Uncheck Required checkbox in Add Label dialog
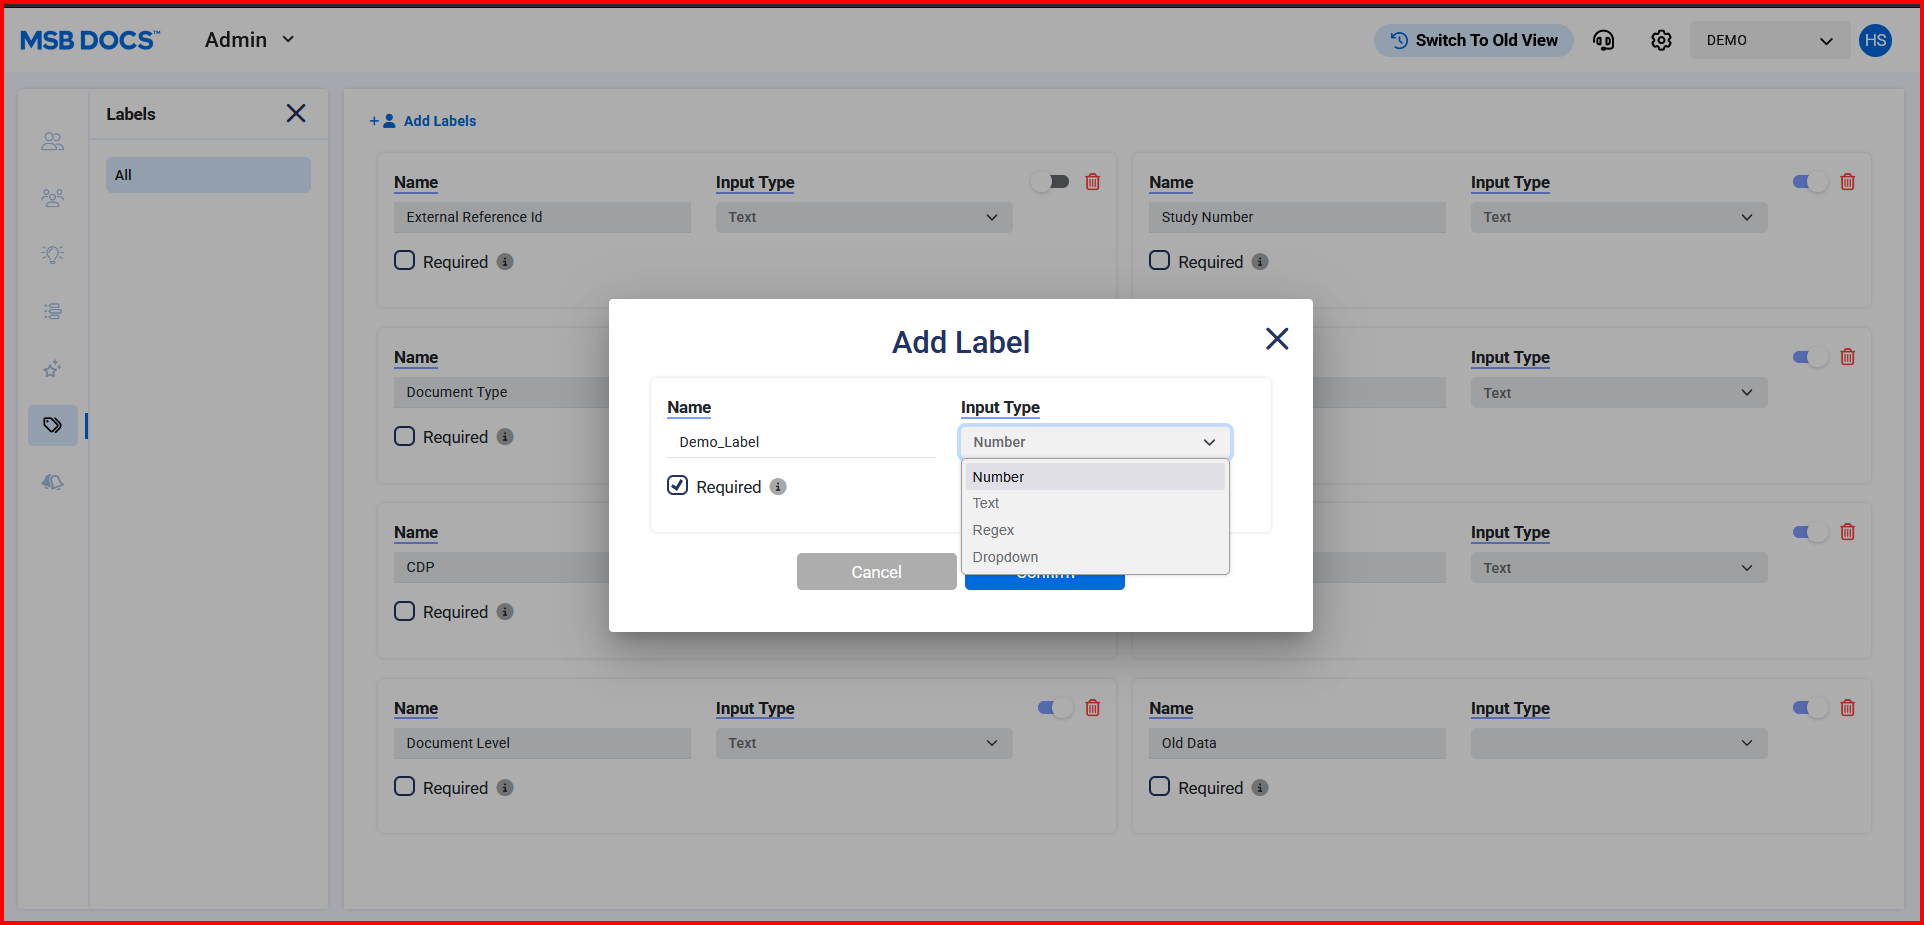Screen dimensions: 1924x925 click(x=678, y=486)
